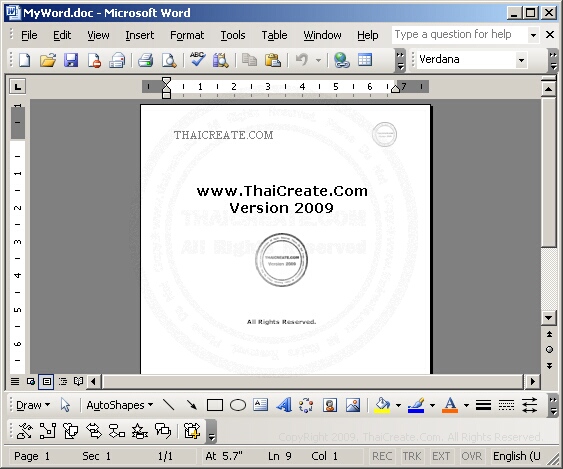Insert hyperlink with globe icon
Screen dimensions: 563x469
(341, 60)
